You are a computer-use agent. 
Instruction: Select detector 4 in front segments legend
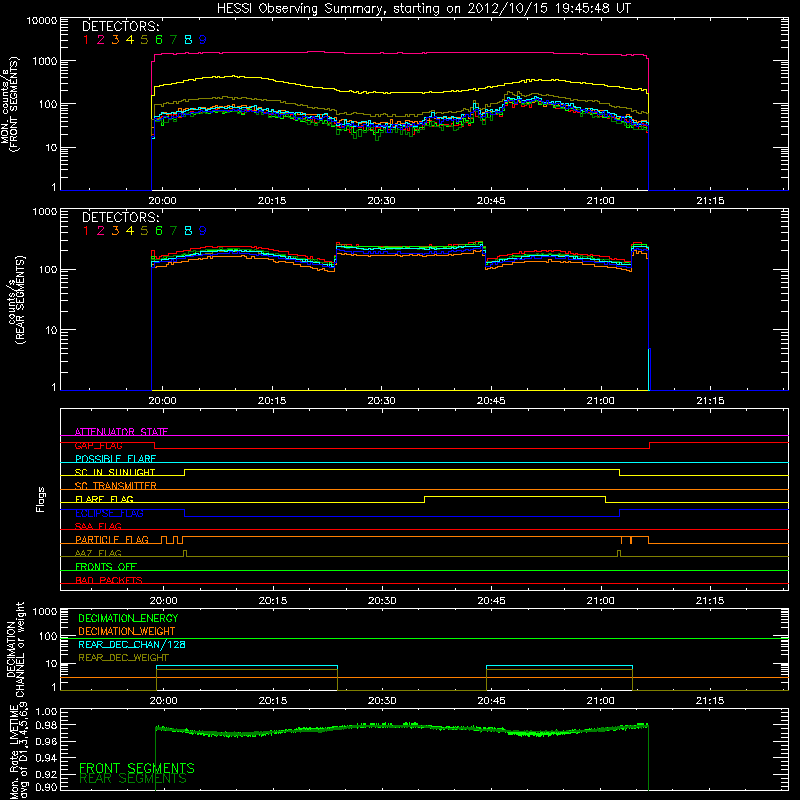point(130,40)
